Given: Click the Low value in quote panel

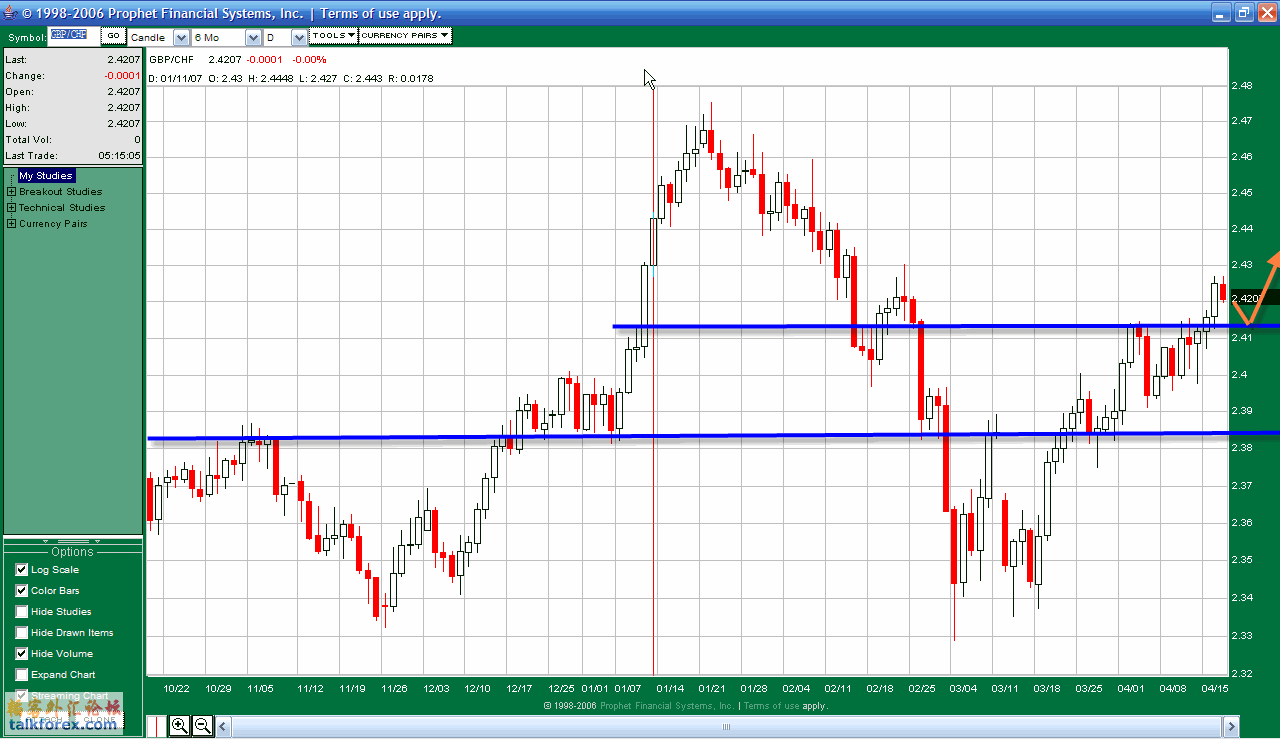Looking at the screenshot, I should click(x=124, y=124).
